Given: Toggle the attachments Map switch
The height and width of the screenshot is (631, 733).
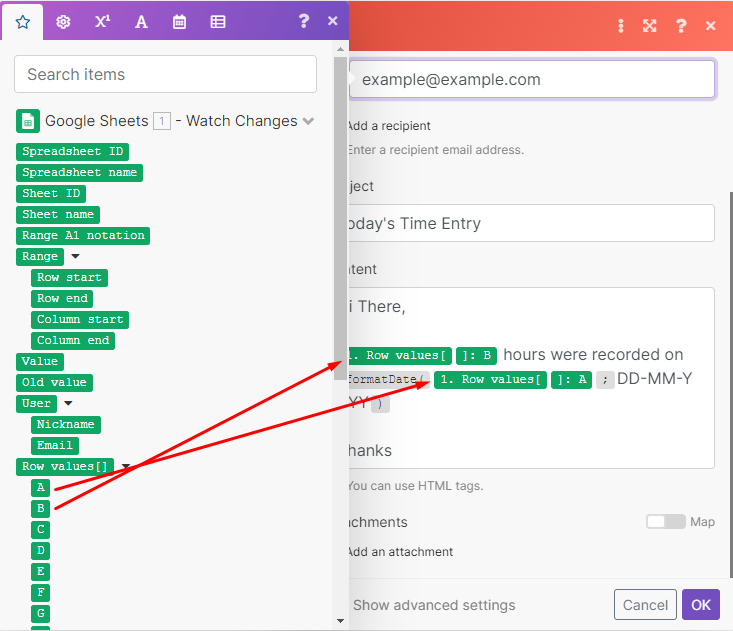Looking at the screenshot, I should click(x=666, y=522).
